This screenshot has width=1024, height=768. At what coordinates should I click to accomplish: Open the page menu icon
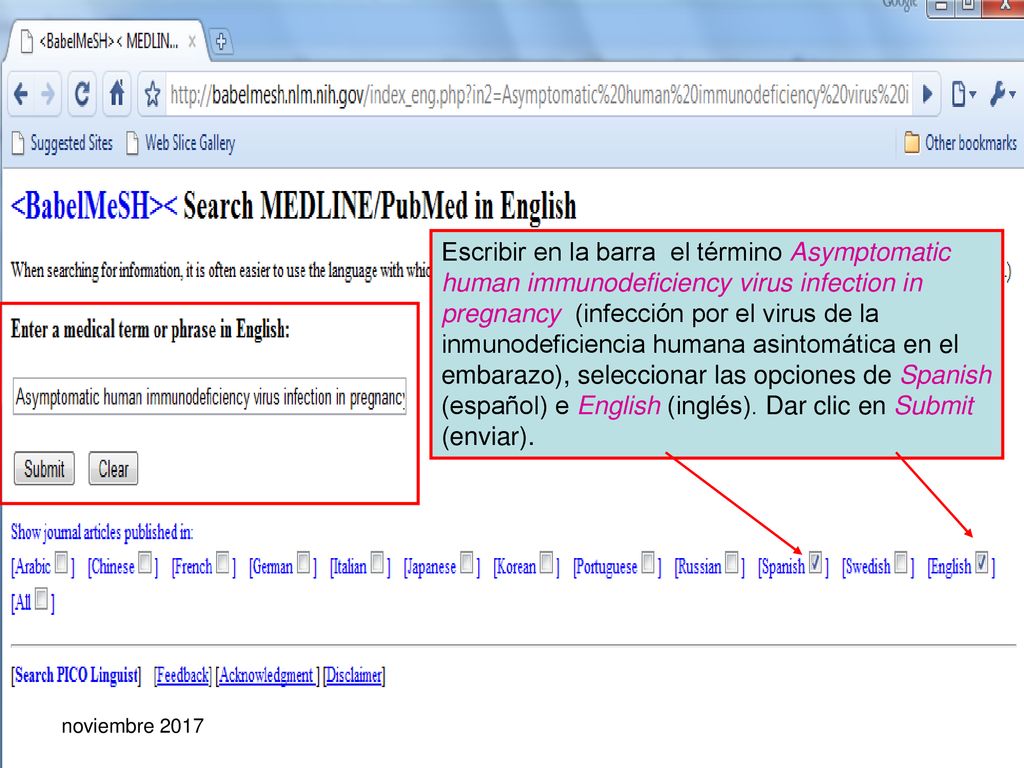[x=963, y=95]
